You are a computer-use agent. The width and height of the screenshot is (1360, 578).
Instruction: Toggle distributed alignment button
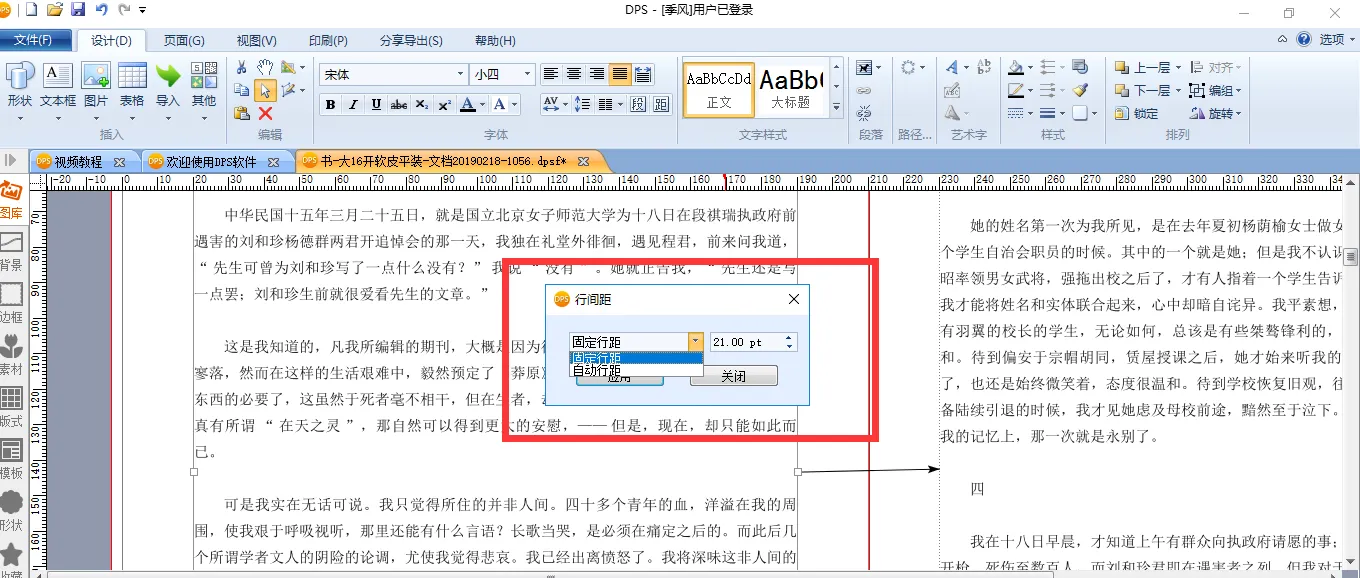coord(643,74)
